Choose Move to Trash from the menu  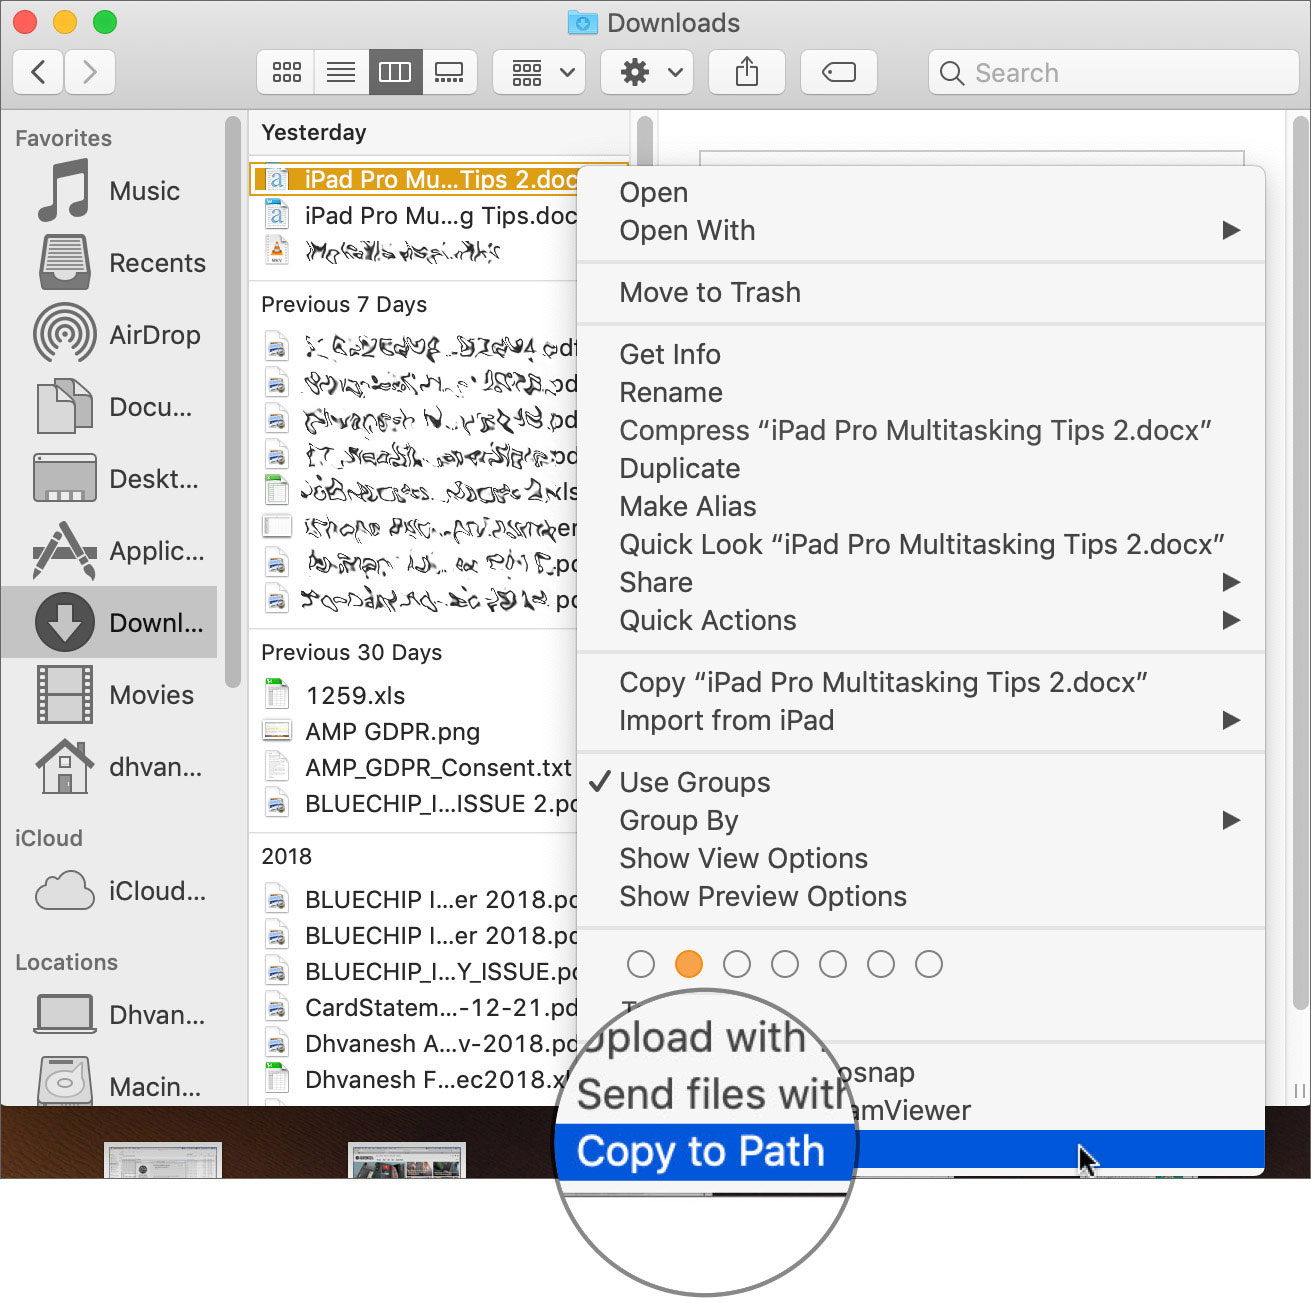coord(710,292)
